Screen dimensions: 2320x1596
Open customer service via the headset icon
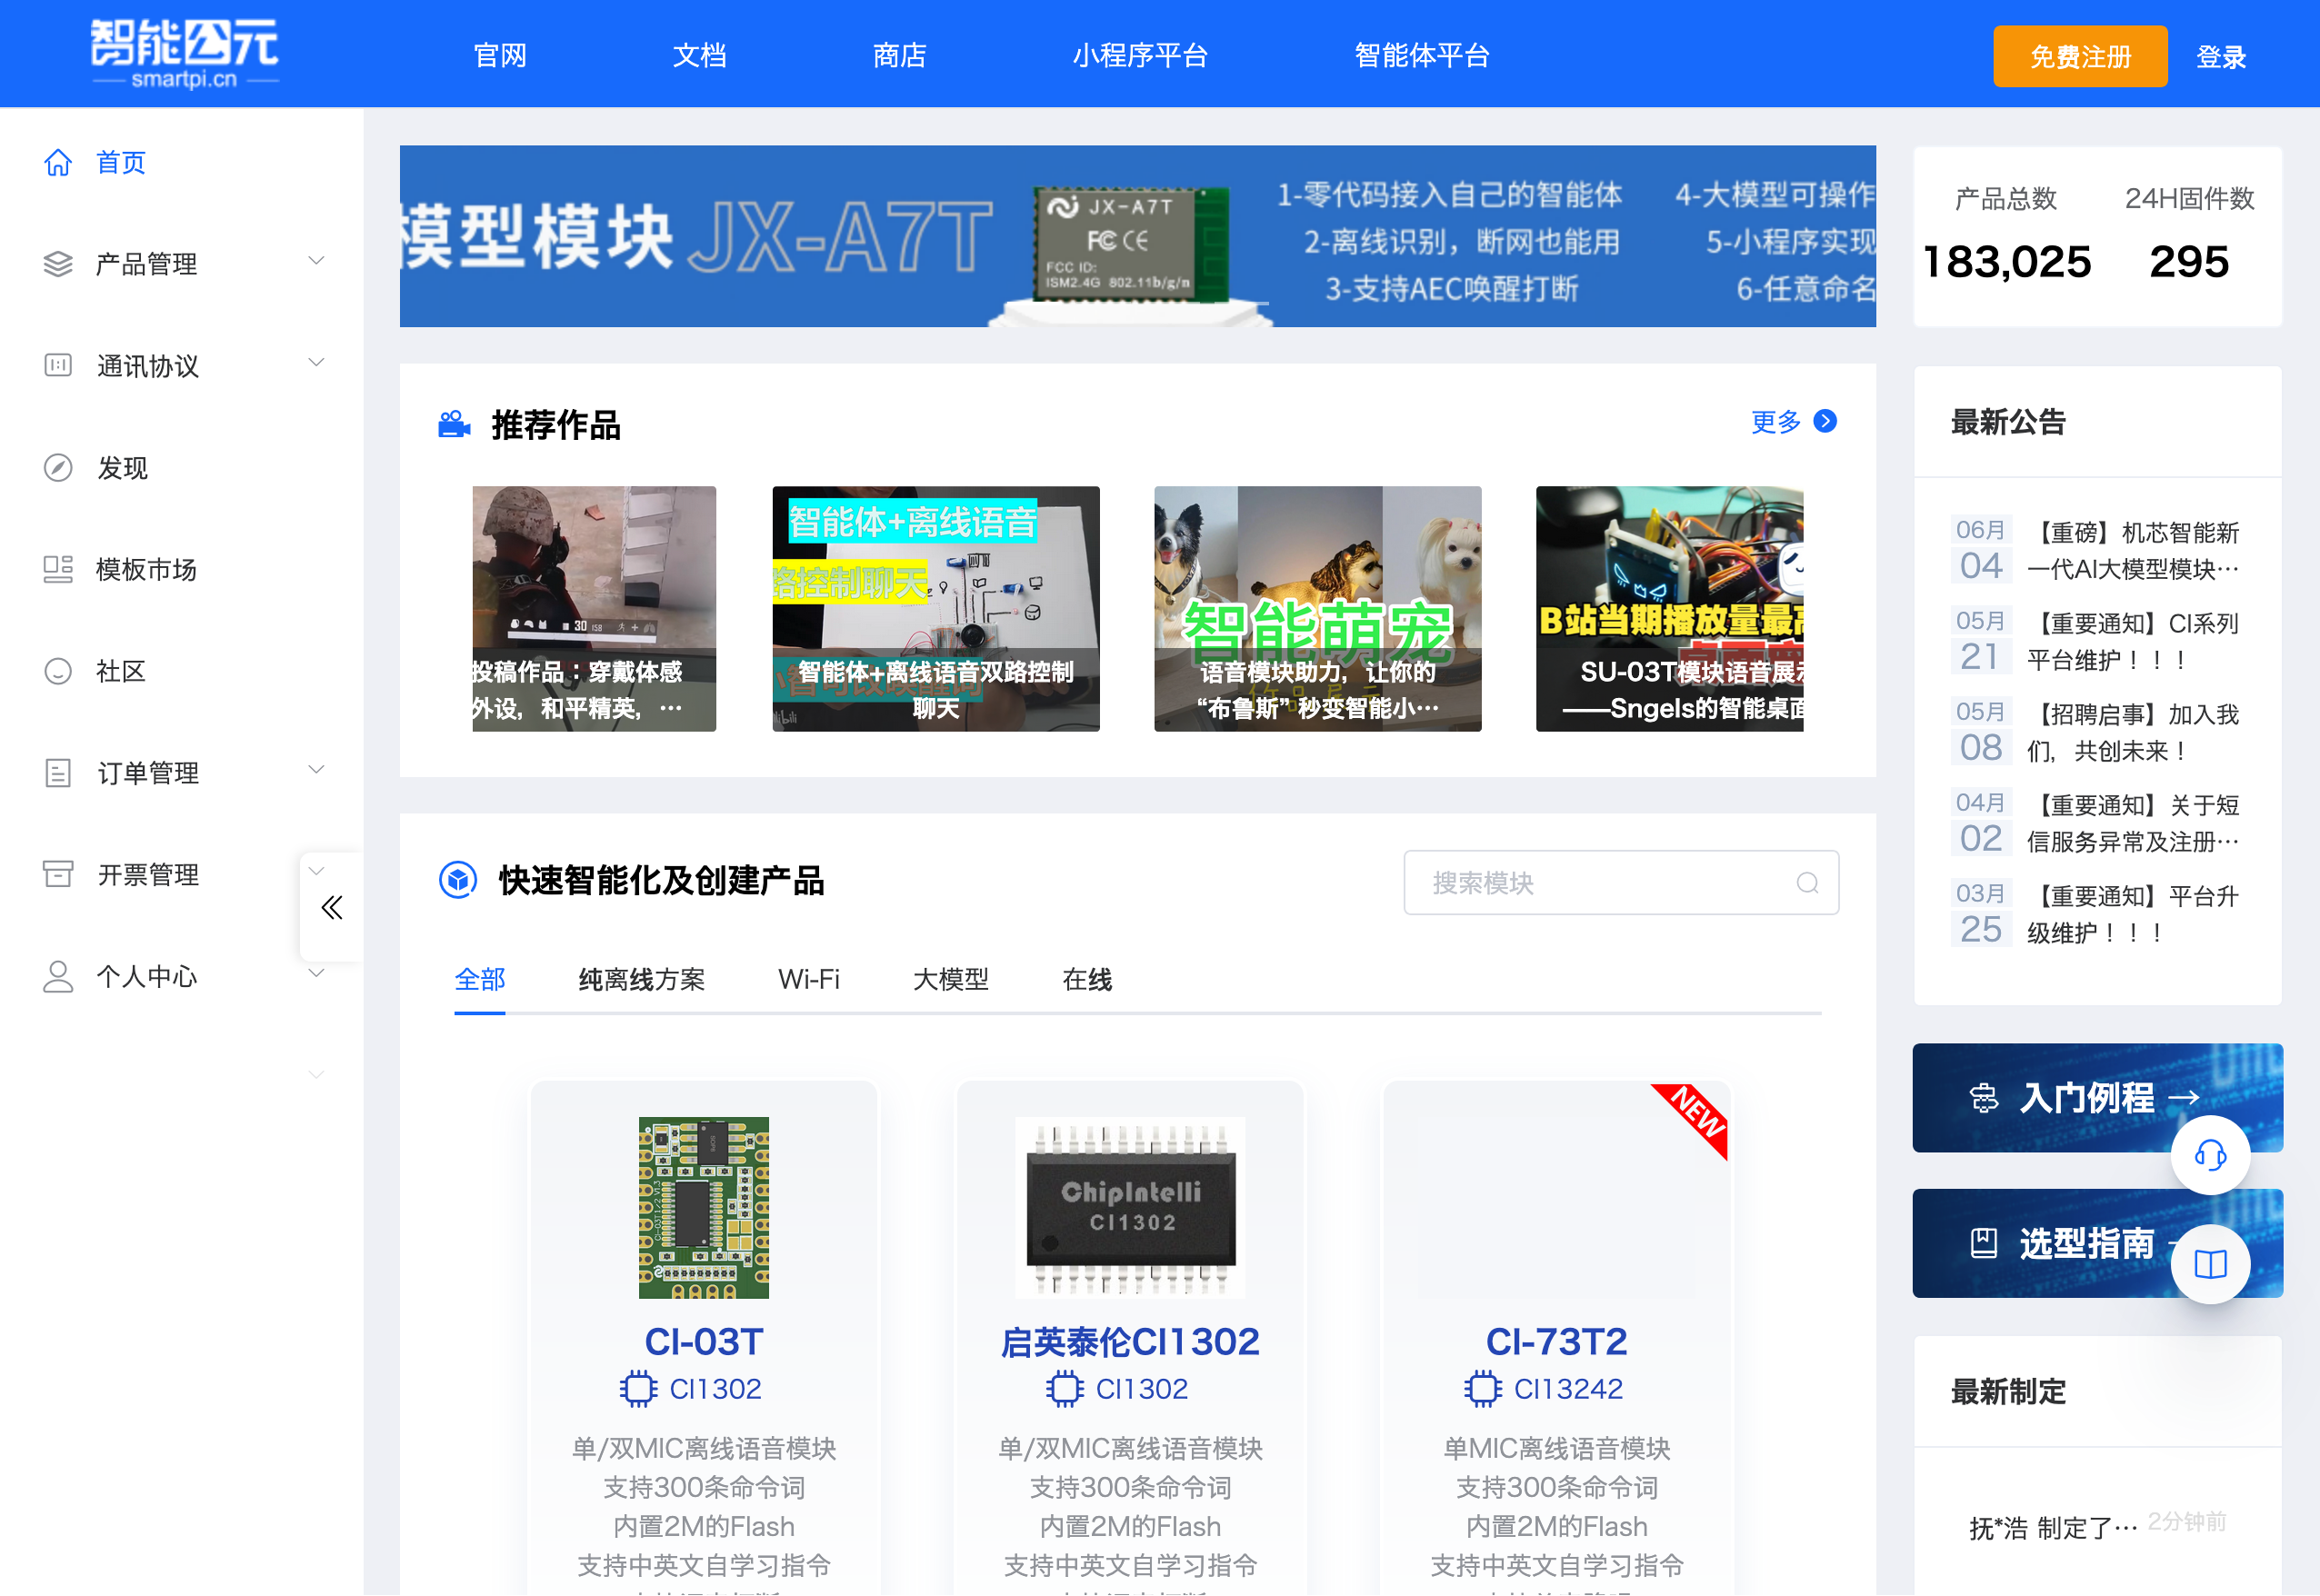click(2210, 1155)
